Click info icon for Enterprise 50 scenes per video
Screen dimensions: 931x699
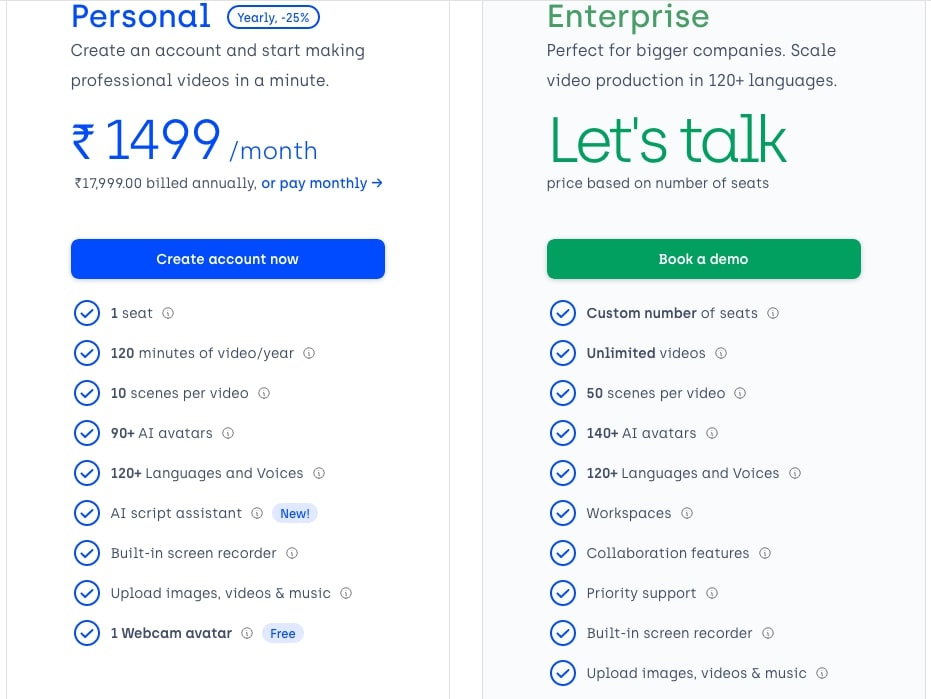pos(740,393)
